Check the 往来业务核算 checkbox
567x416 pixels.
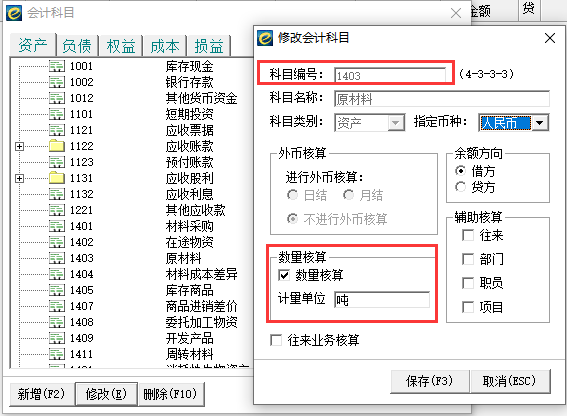[276, 340]
